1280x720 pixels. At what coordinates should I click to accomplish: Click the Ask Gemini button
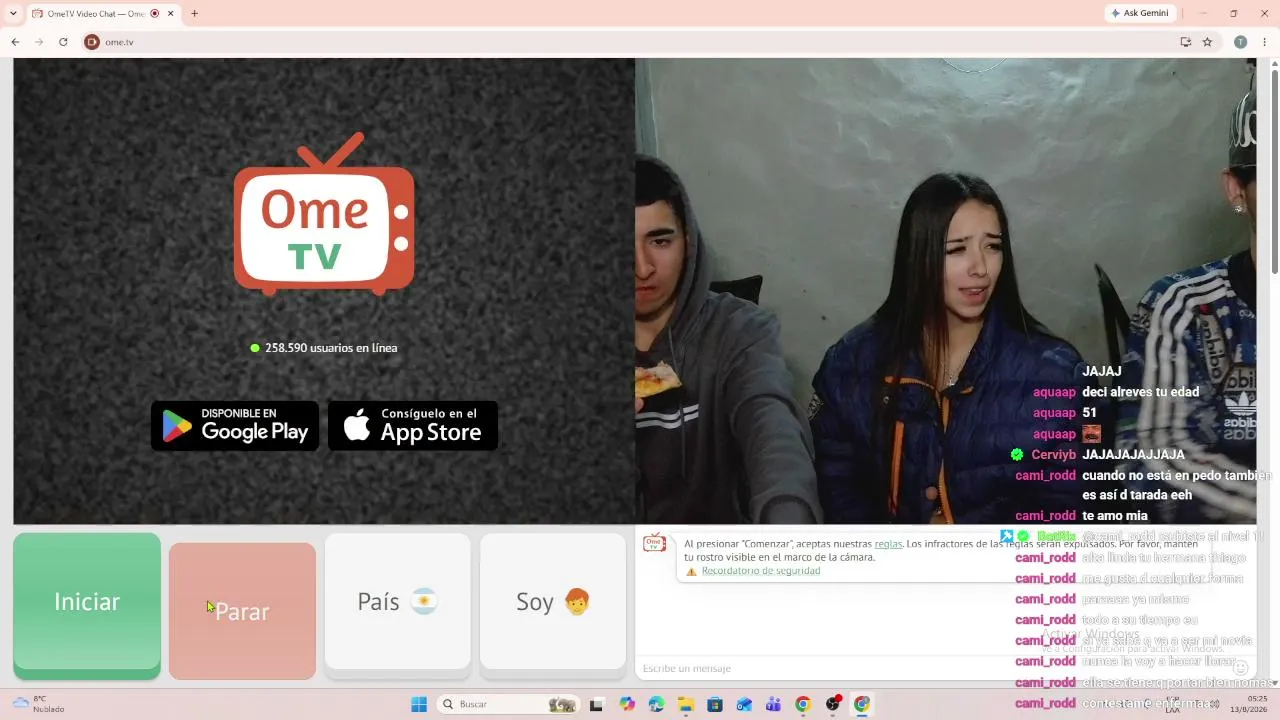coord(1139,13)
